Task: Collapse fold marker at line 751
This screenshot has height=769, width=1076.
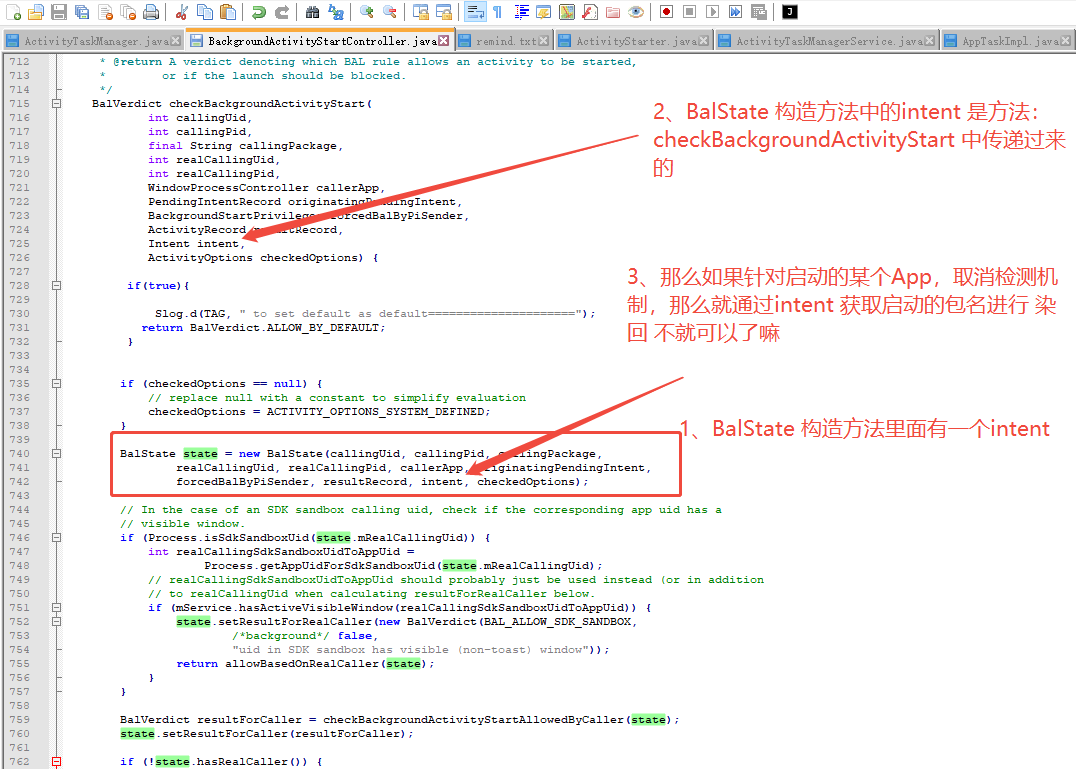Action: tap(56, 608)
